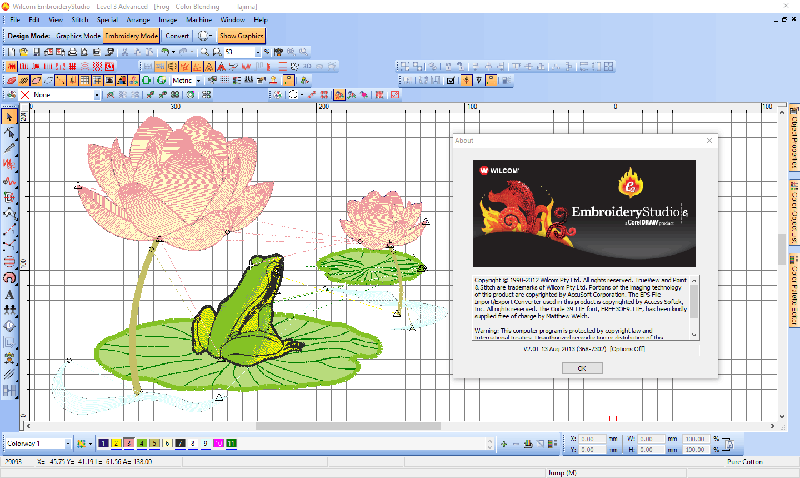The height and width of the screenshot is (478, 800).
Task: Toggle the Embroidery Mode button
Action: pyautogui.click(x=131, y=36)
